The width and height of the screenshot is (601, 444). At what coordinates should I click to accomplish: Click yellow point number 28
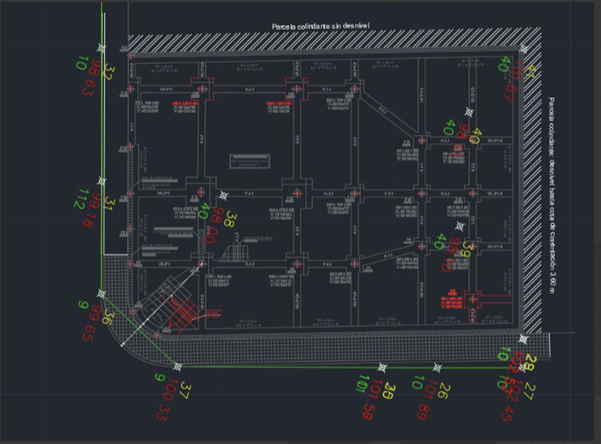point(530,363)
